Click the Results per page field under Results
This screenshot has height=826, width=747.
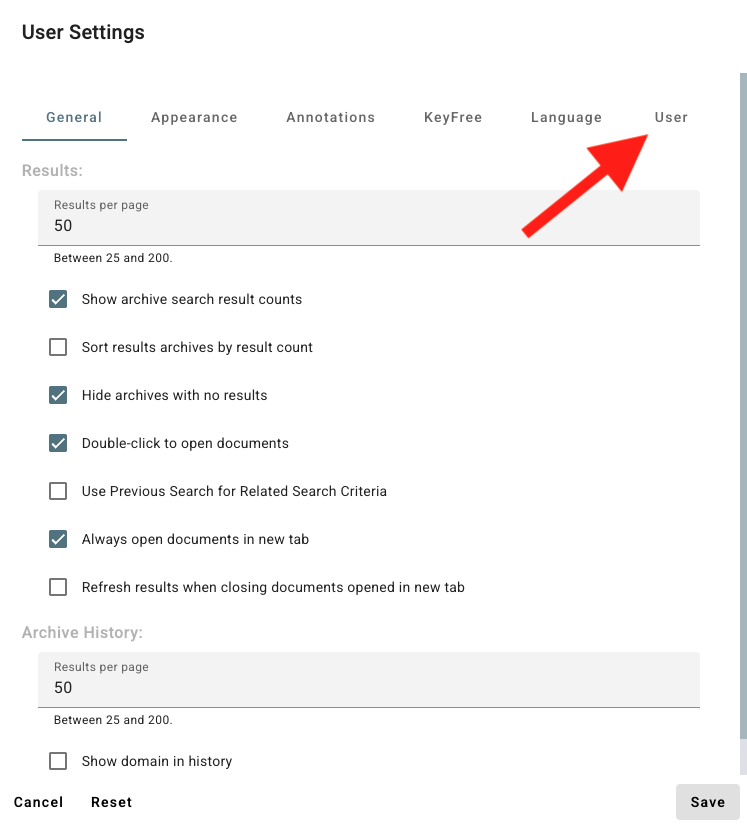pos(368,225)
